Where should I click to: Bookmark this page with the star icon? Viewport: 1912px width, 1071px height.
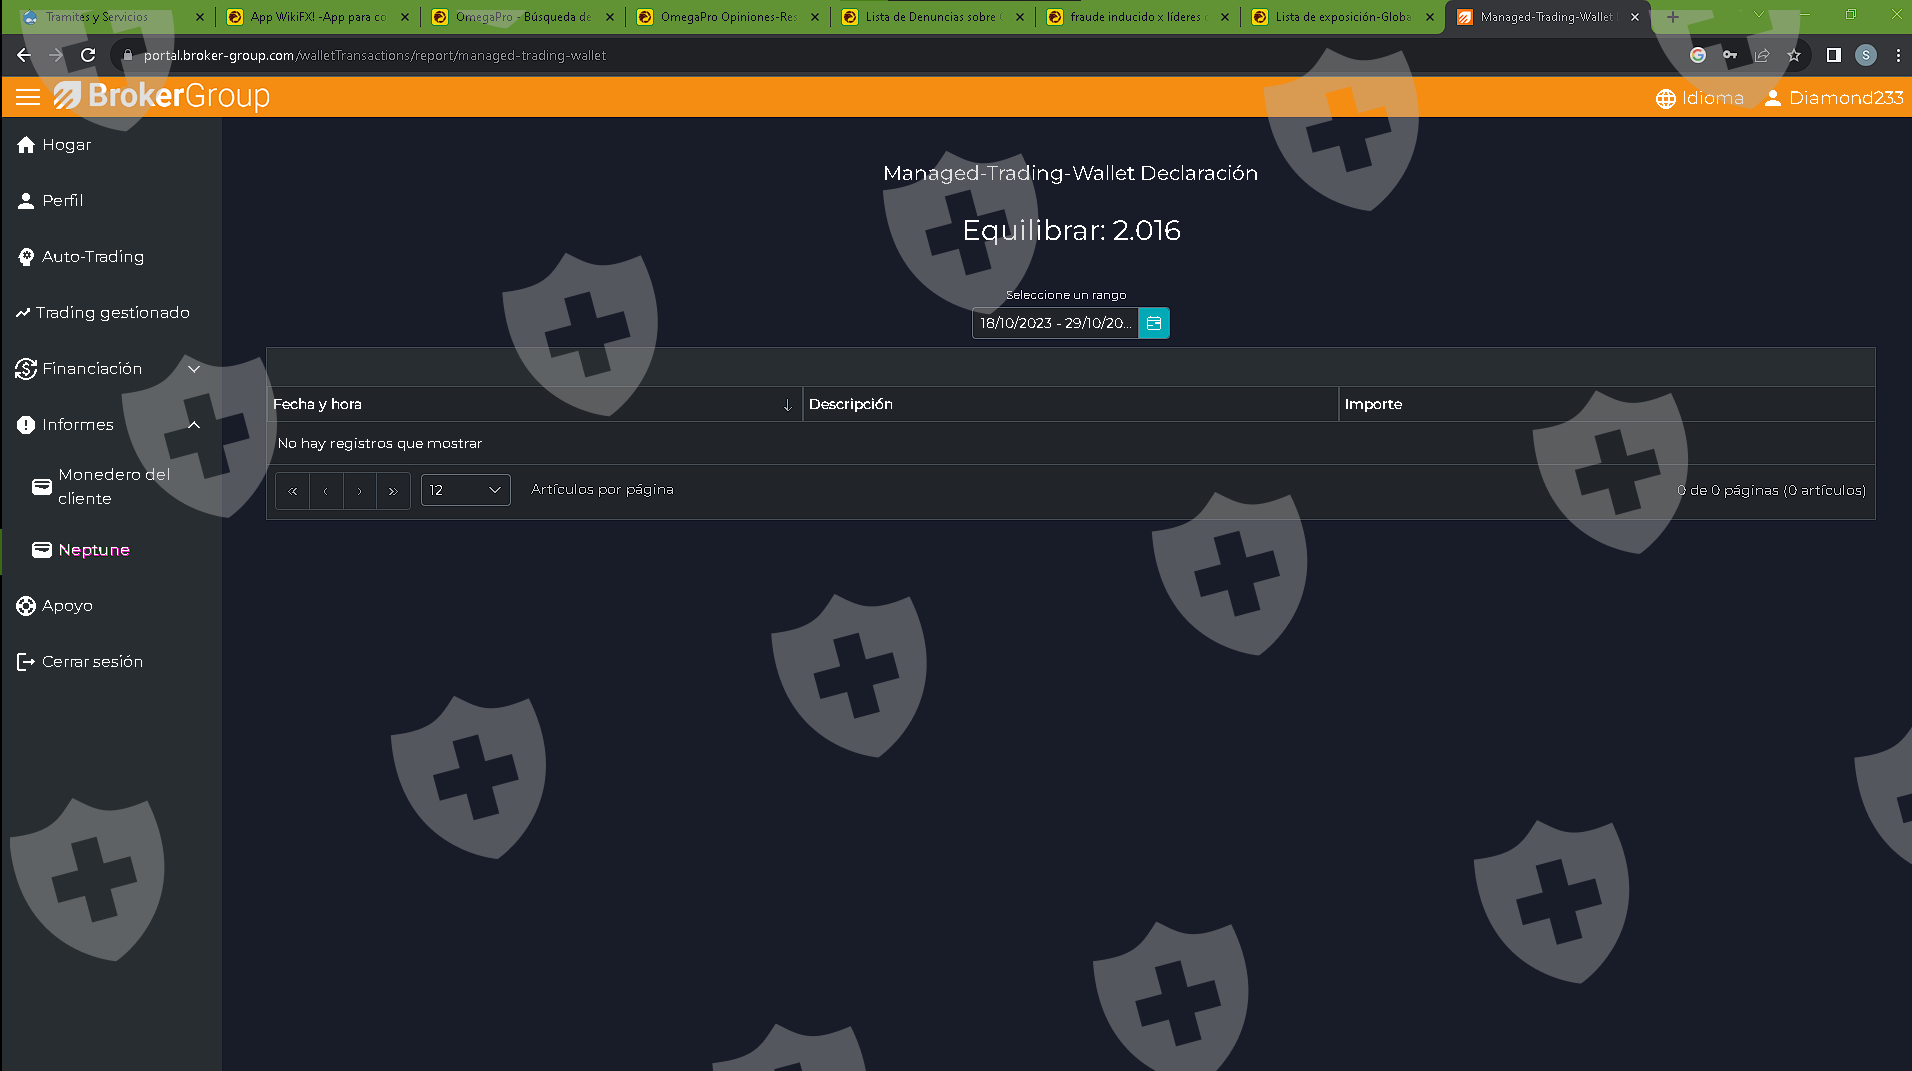[1794, 56]
